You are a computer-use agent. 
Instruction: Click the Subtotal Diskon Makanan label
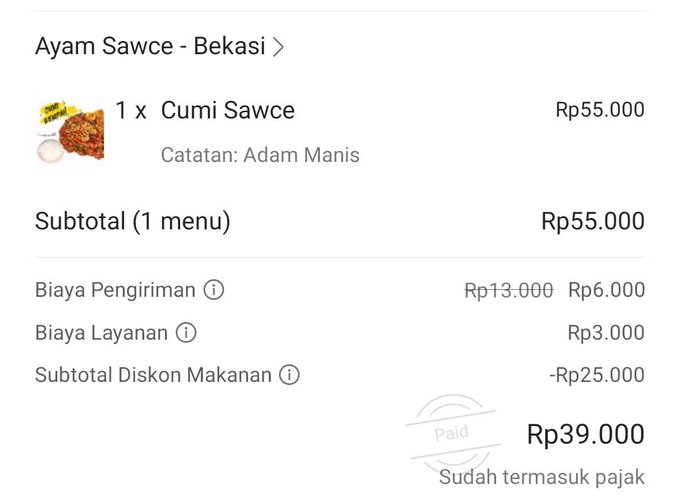tap(153, 376)
